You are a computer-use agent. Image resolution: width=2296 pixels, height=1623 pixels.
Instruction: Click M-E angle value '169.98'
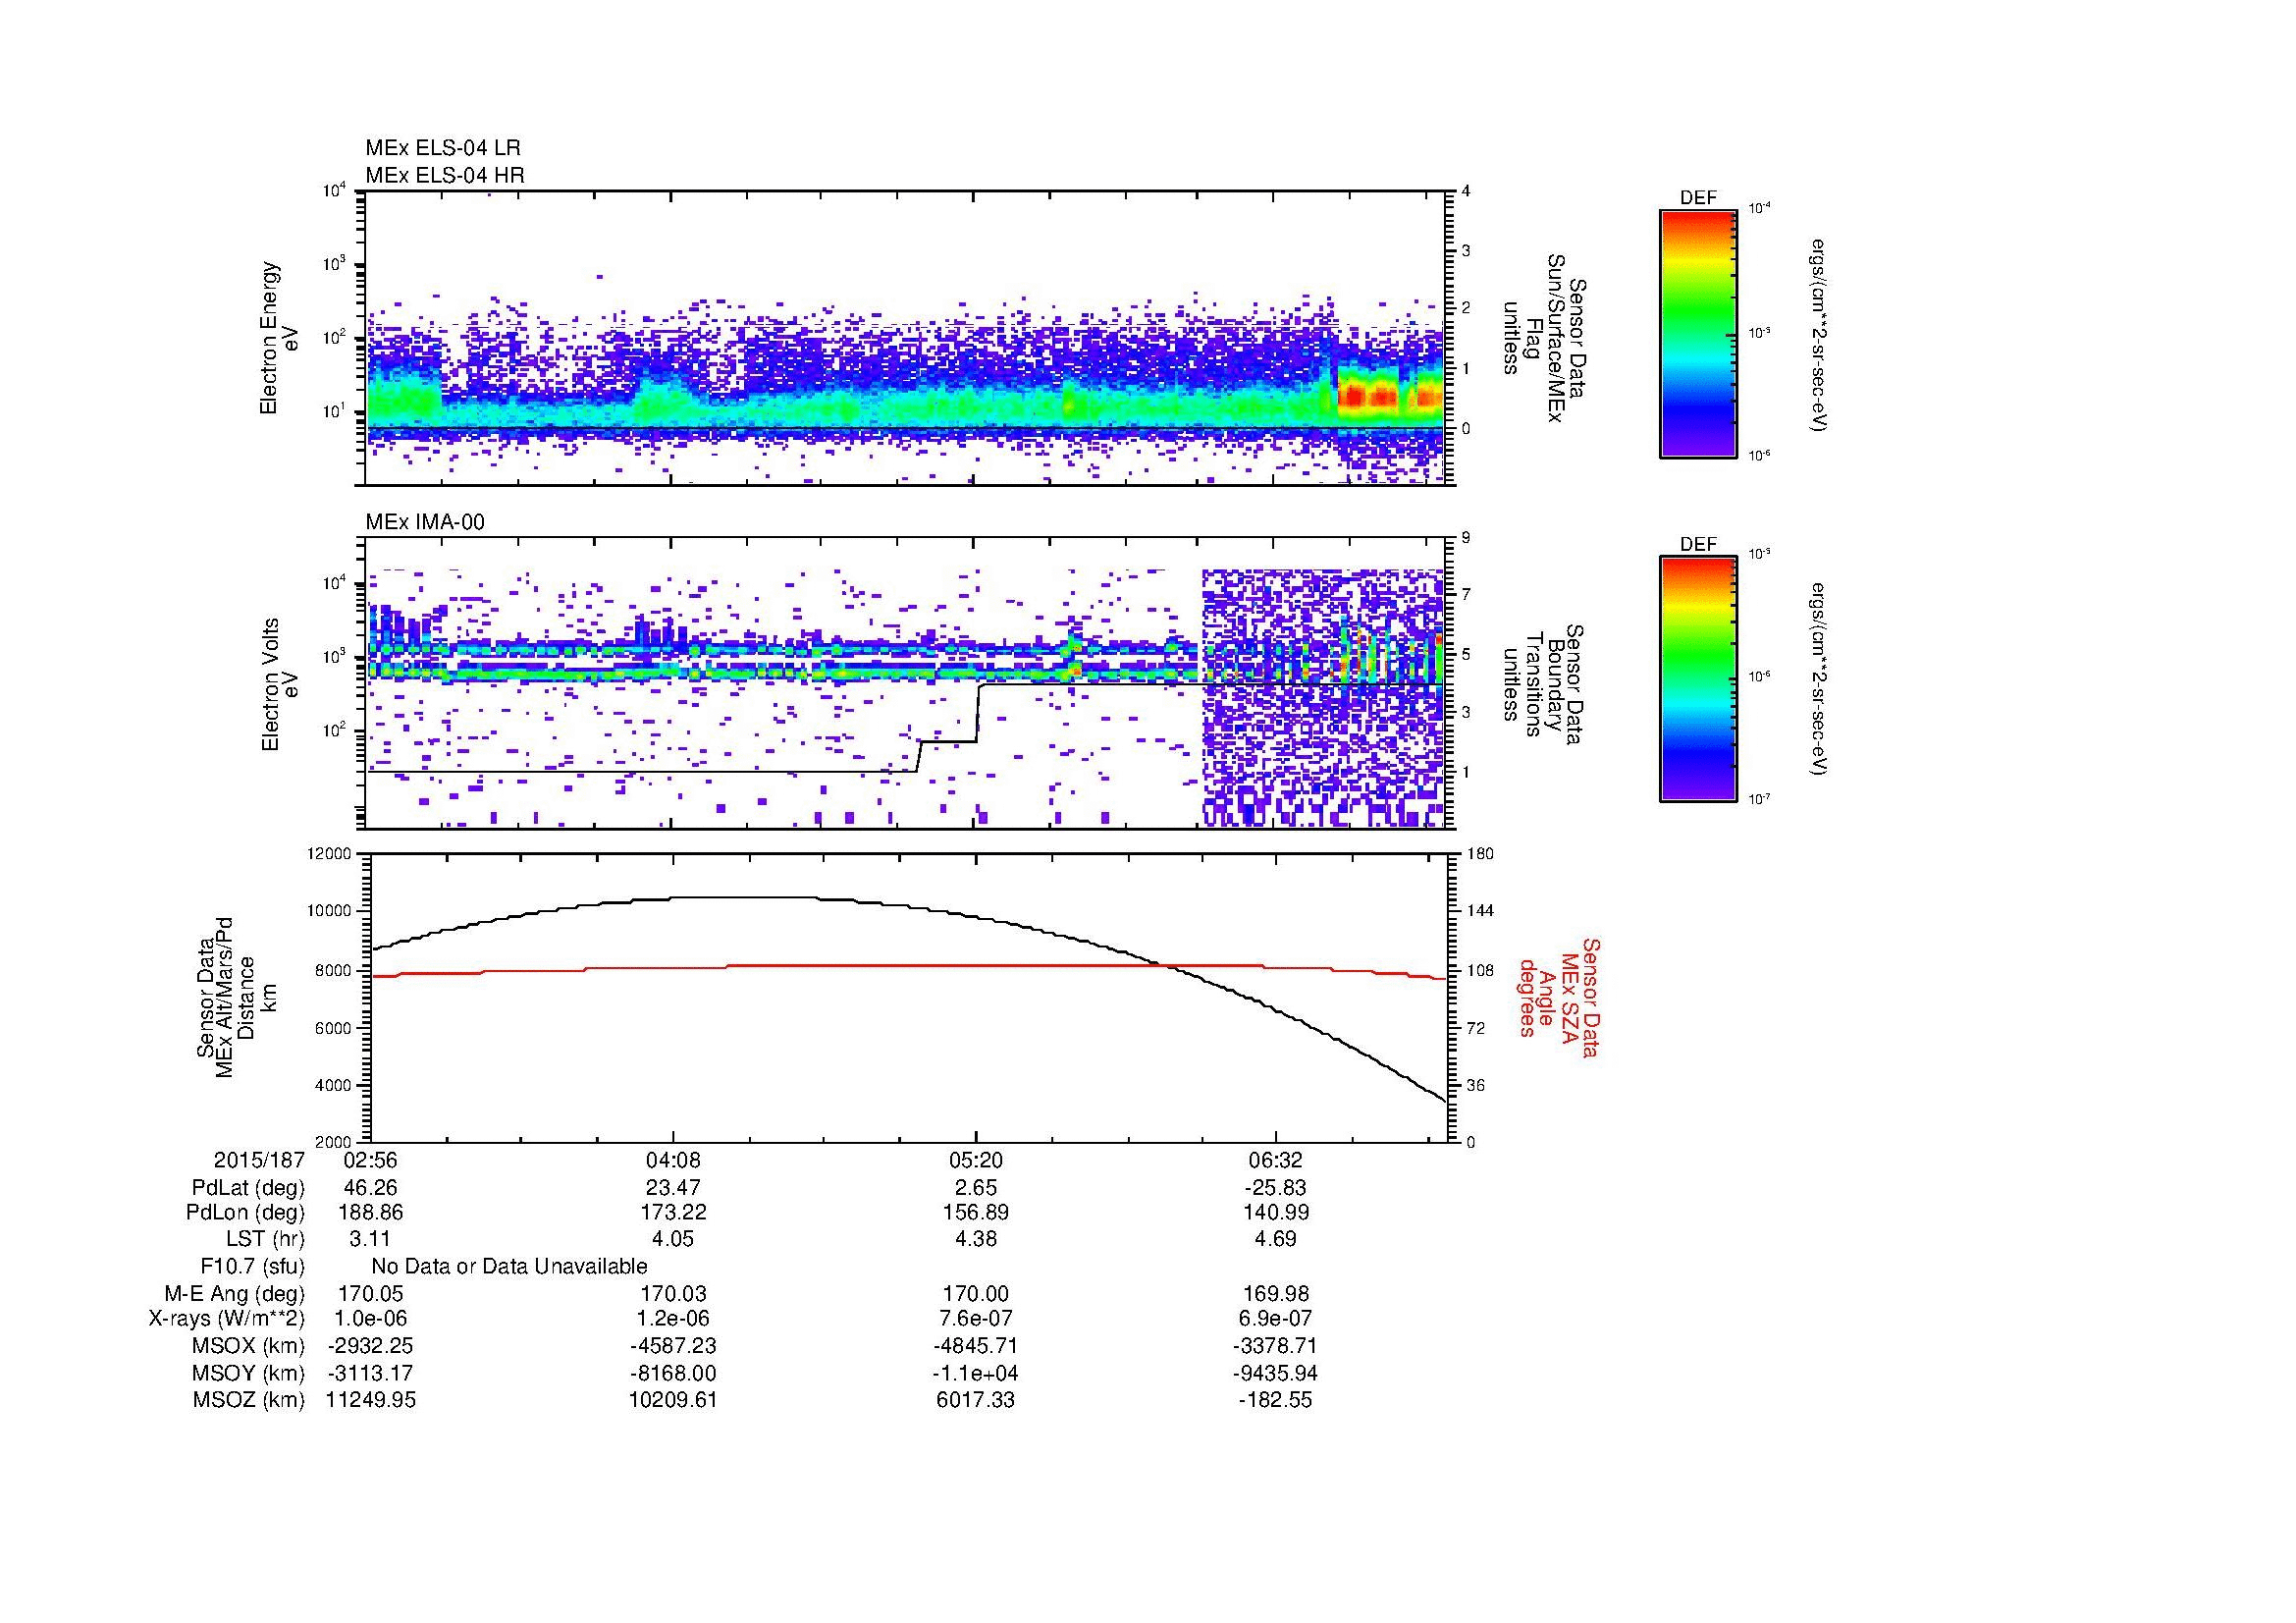click(x=1276, y=1294)
